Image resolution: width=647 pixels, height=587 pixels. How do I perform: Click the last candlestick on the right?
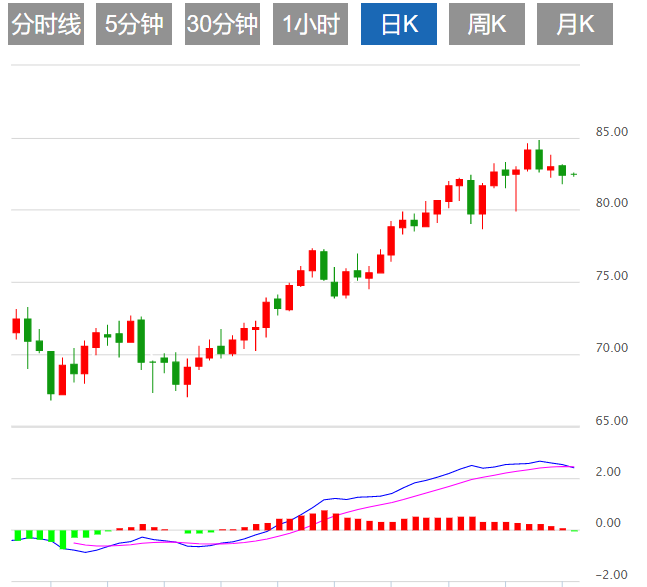point(574,174)
